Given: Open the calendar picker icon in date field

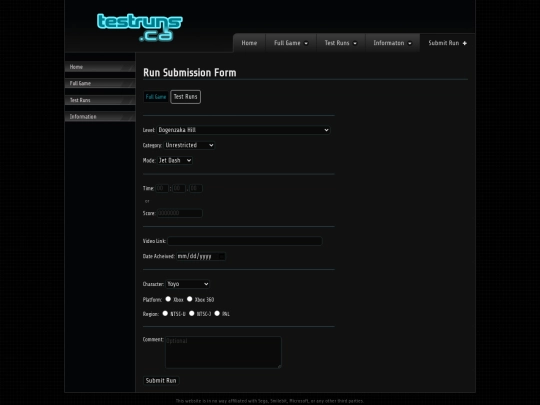Looking at the screenshot, I should (221, 256).
